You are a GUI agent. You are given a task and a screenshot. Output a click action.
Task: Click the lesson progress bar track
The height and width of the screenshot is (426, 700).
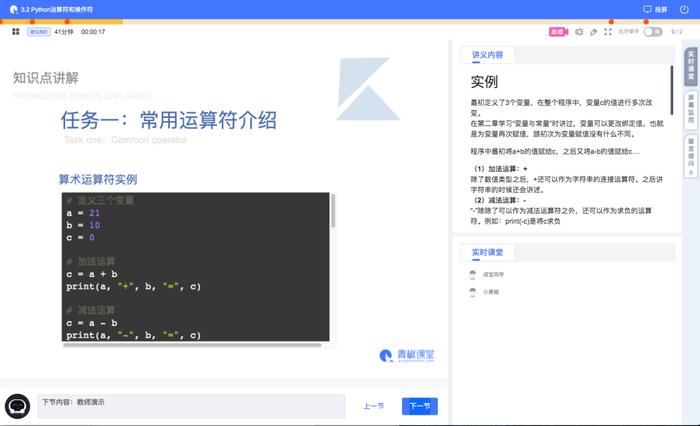coord(350,21)
